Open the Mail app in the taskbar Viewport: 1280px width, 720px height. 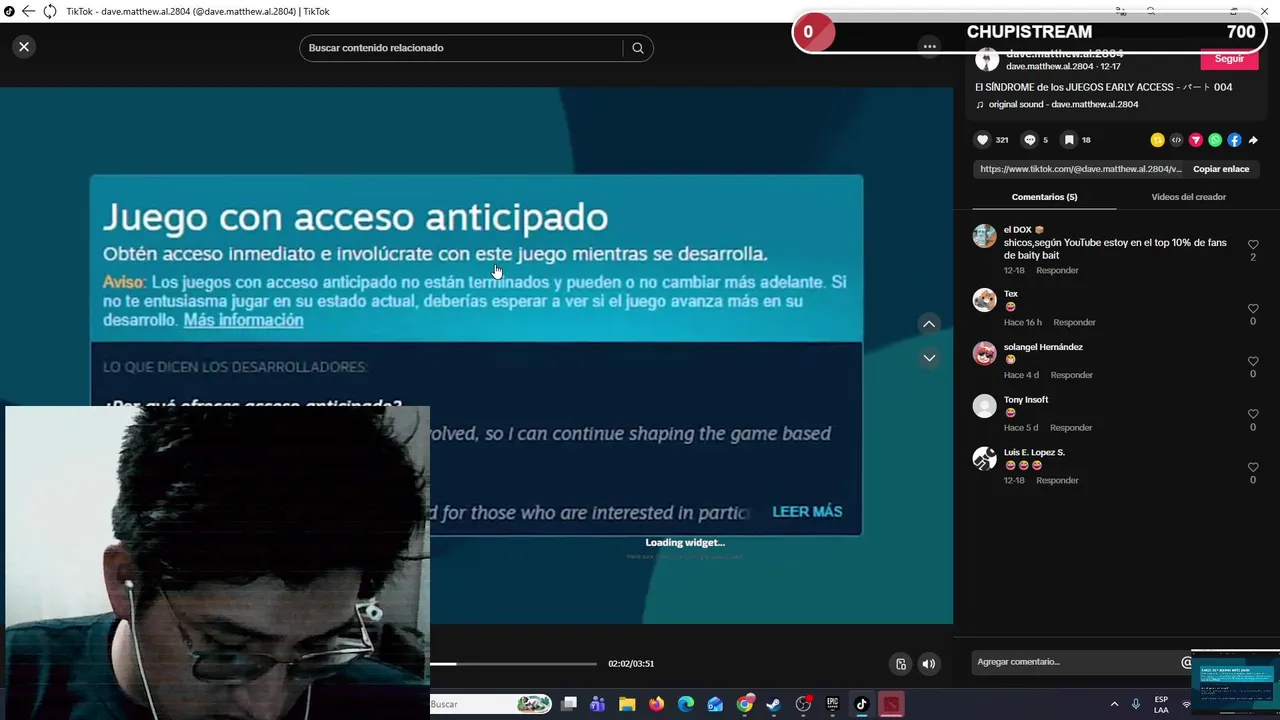pyautogui.click(x=715, y=704)
